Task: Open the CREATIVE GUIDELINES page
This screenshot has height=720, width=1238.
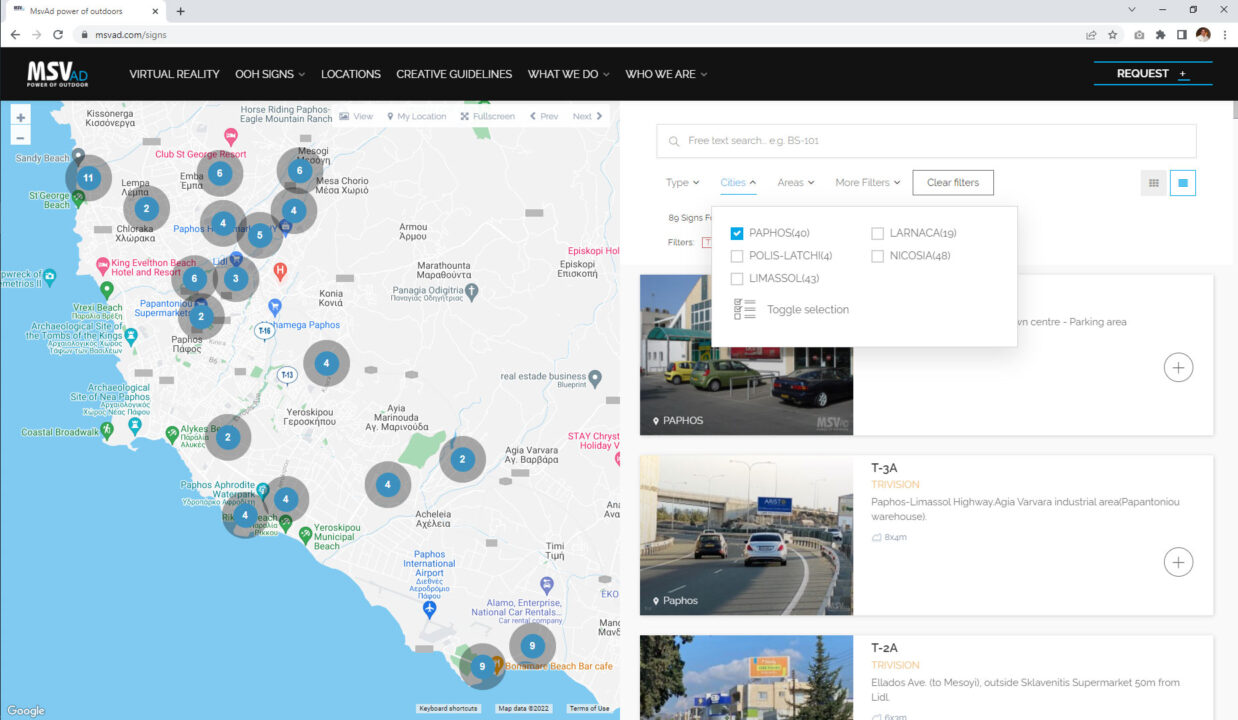Action: pyautogui.click(x=454, y=74)
